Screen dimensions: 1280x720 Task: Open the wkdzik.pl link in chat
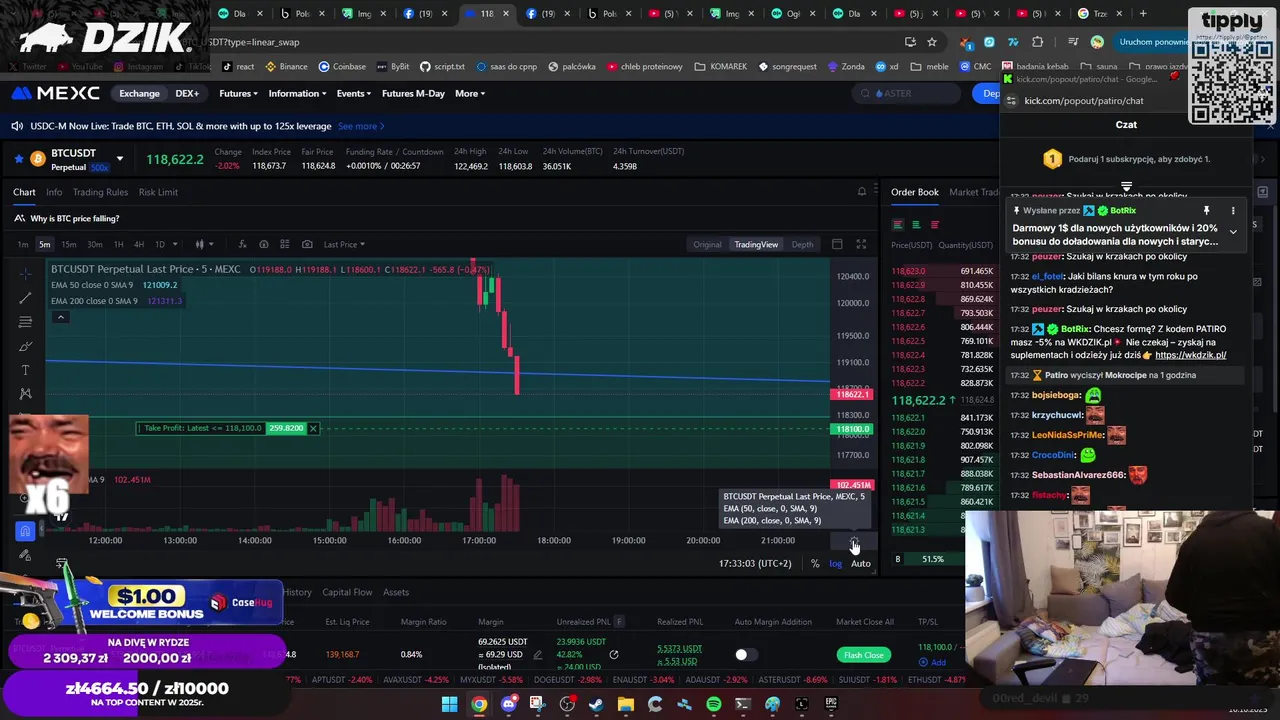pos(1190,355)
